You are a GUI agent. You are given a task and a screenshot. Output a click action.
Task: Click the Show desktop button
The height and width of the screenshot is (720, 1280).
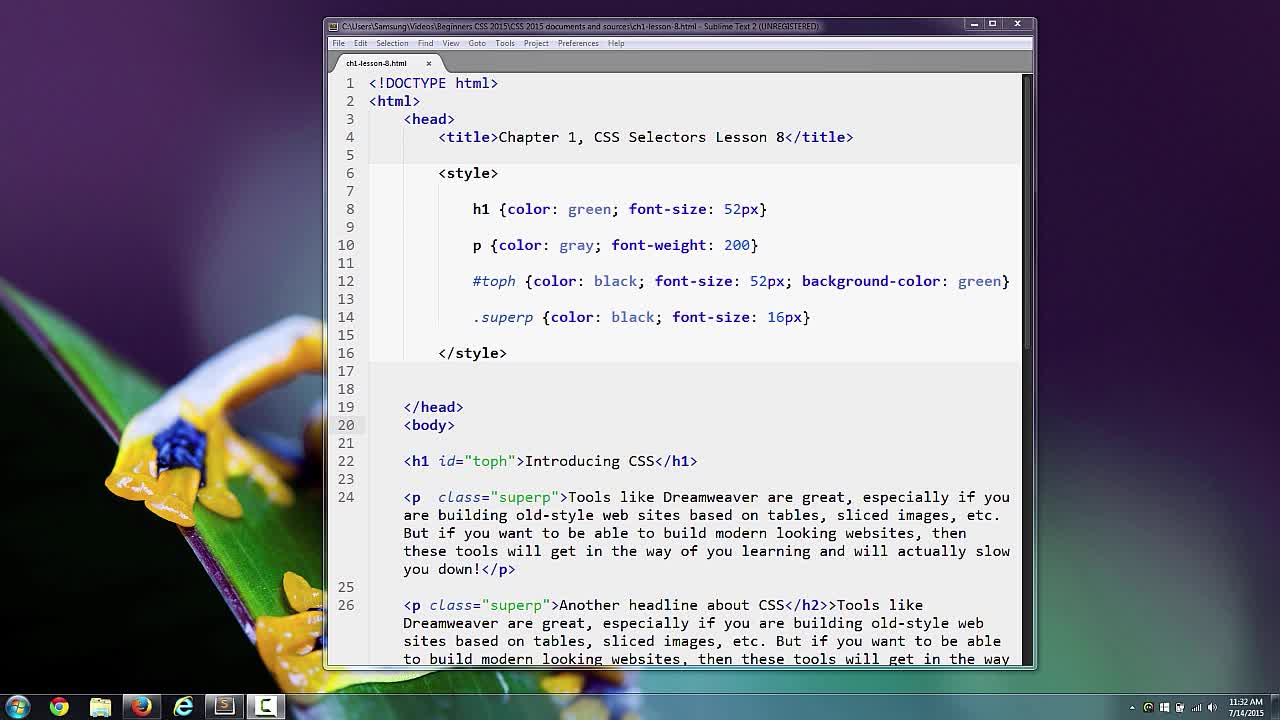point(1275,707)
